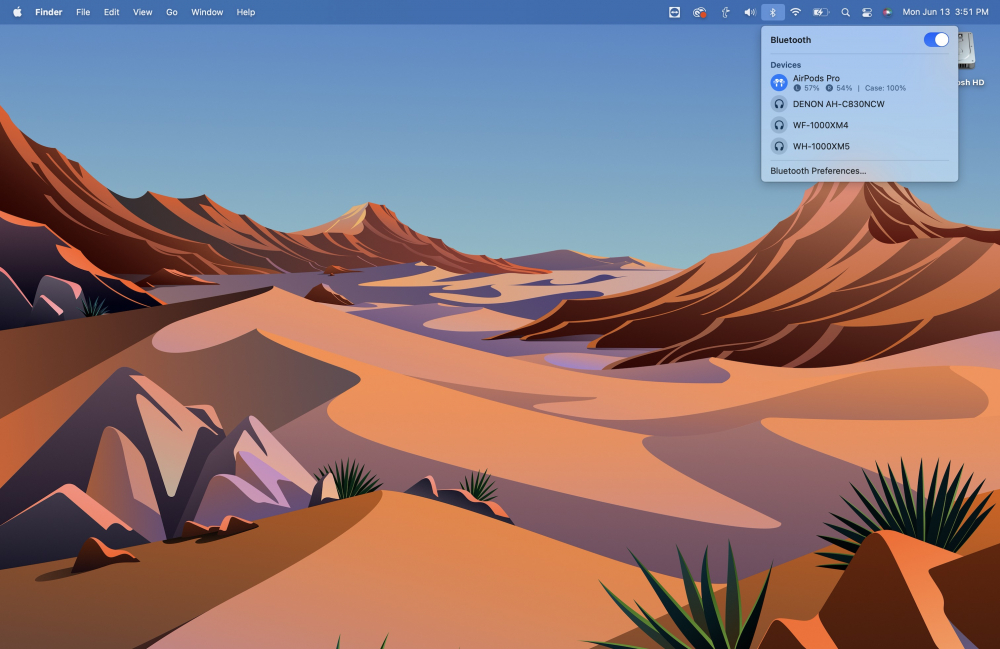Select the DENON AH-C830NCW headphones icon
This screenshot has height=649, width=1000.
click(779, 104)
